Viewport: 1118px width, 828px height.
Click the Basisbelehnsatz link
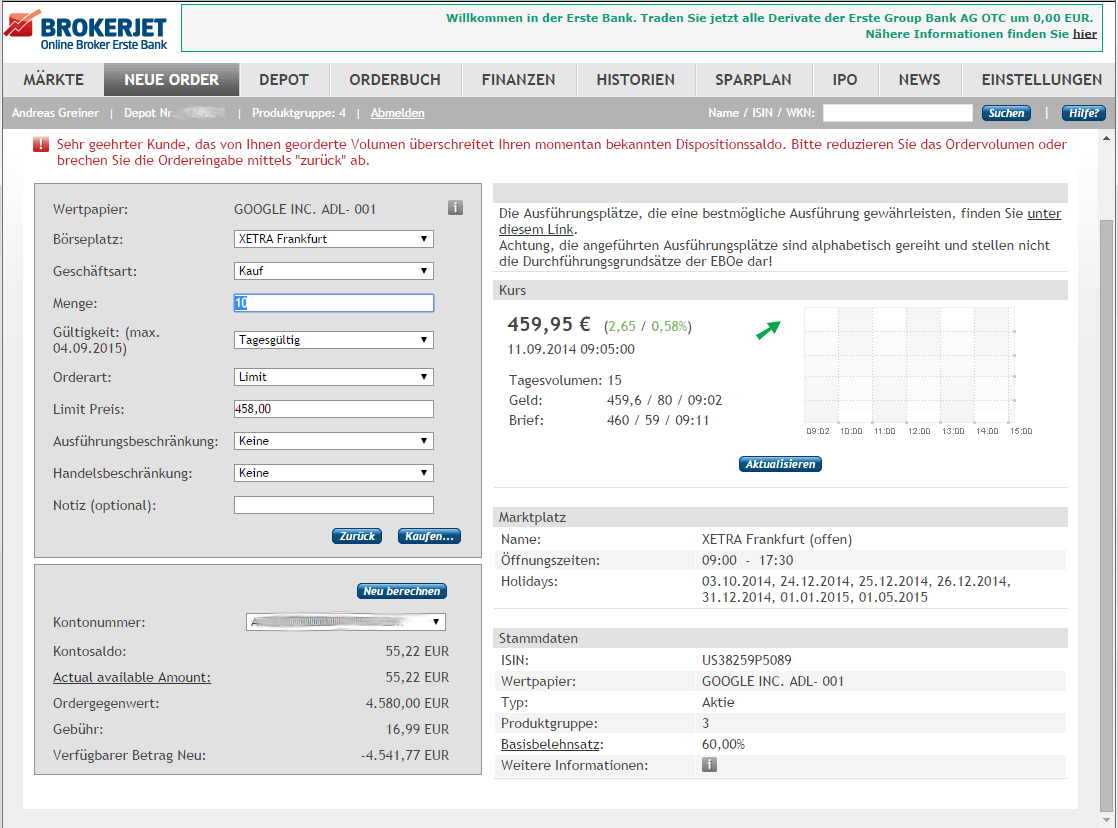tap(552, 745)
